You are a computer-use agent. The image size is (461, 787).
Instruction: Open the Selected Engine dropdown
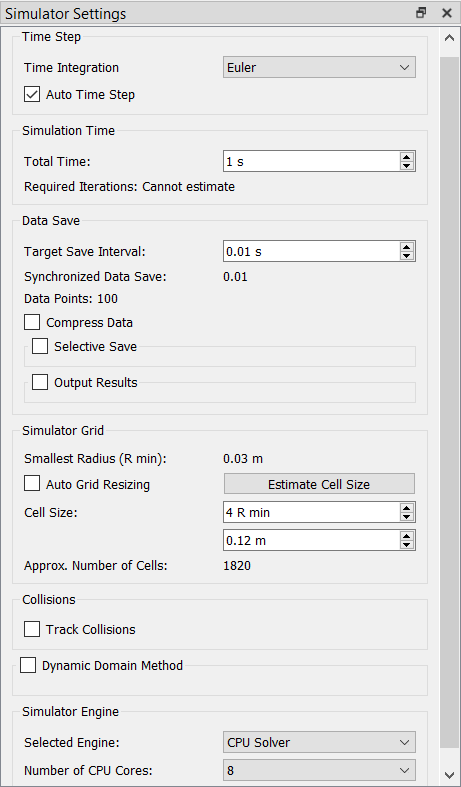[319, 742]
